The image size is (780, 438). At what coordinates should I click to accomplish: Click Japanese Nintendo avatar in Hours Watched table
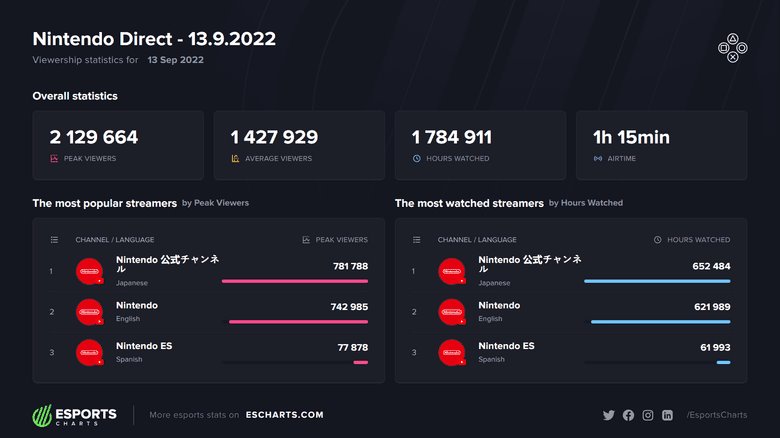452,271
